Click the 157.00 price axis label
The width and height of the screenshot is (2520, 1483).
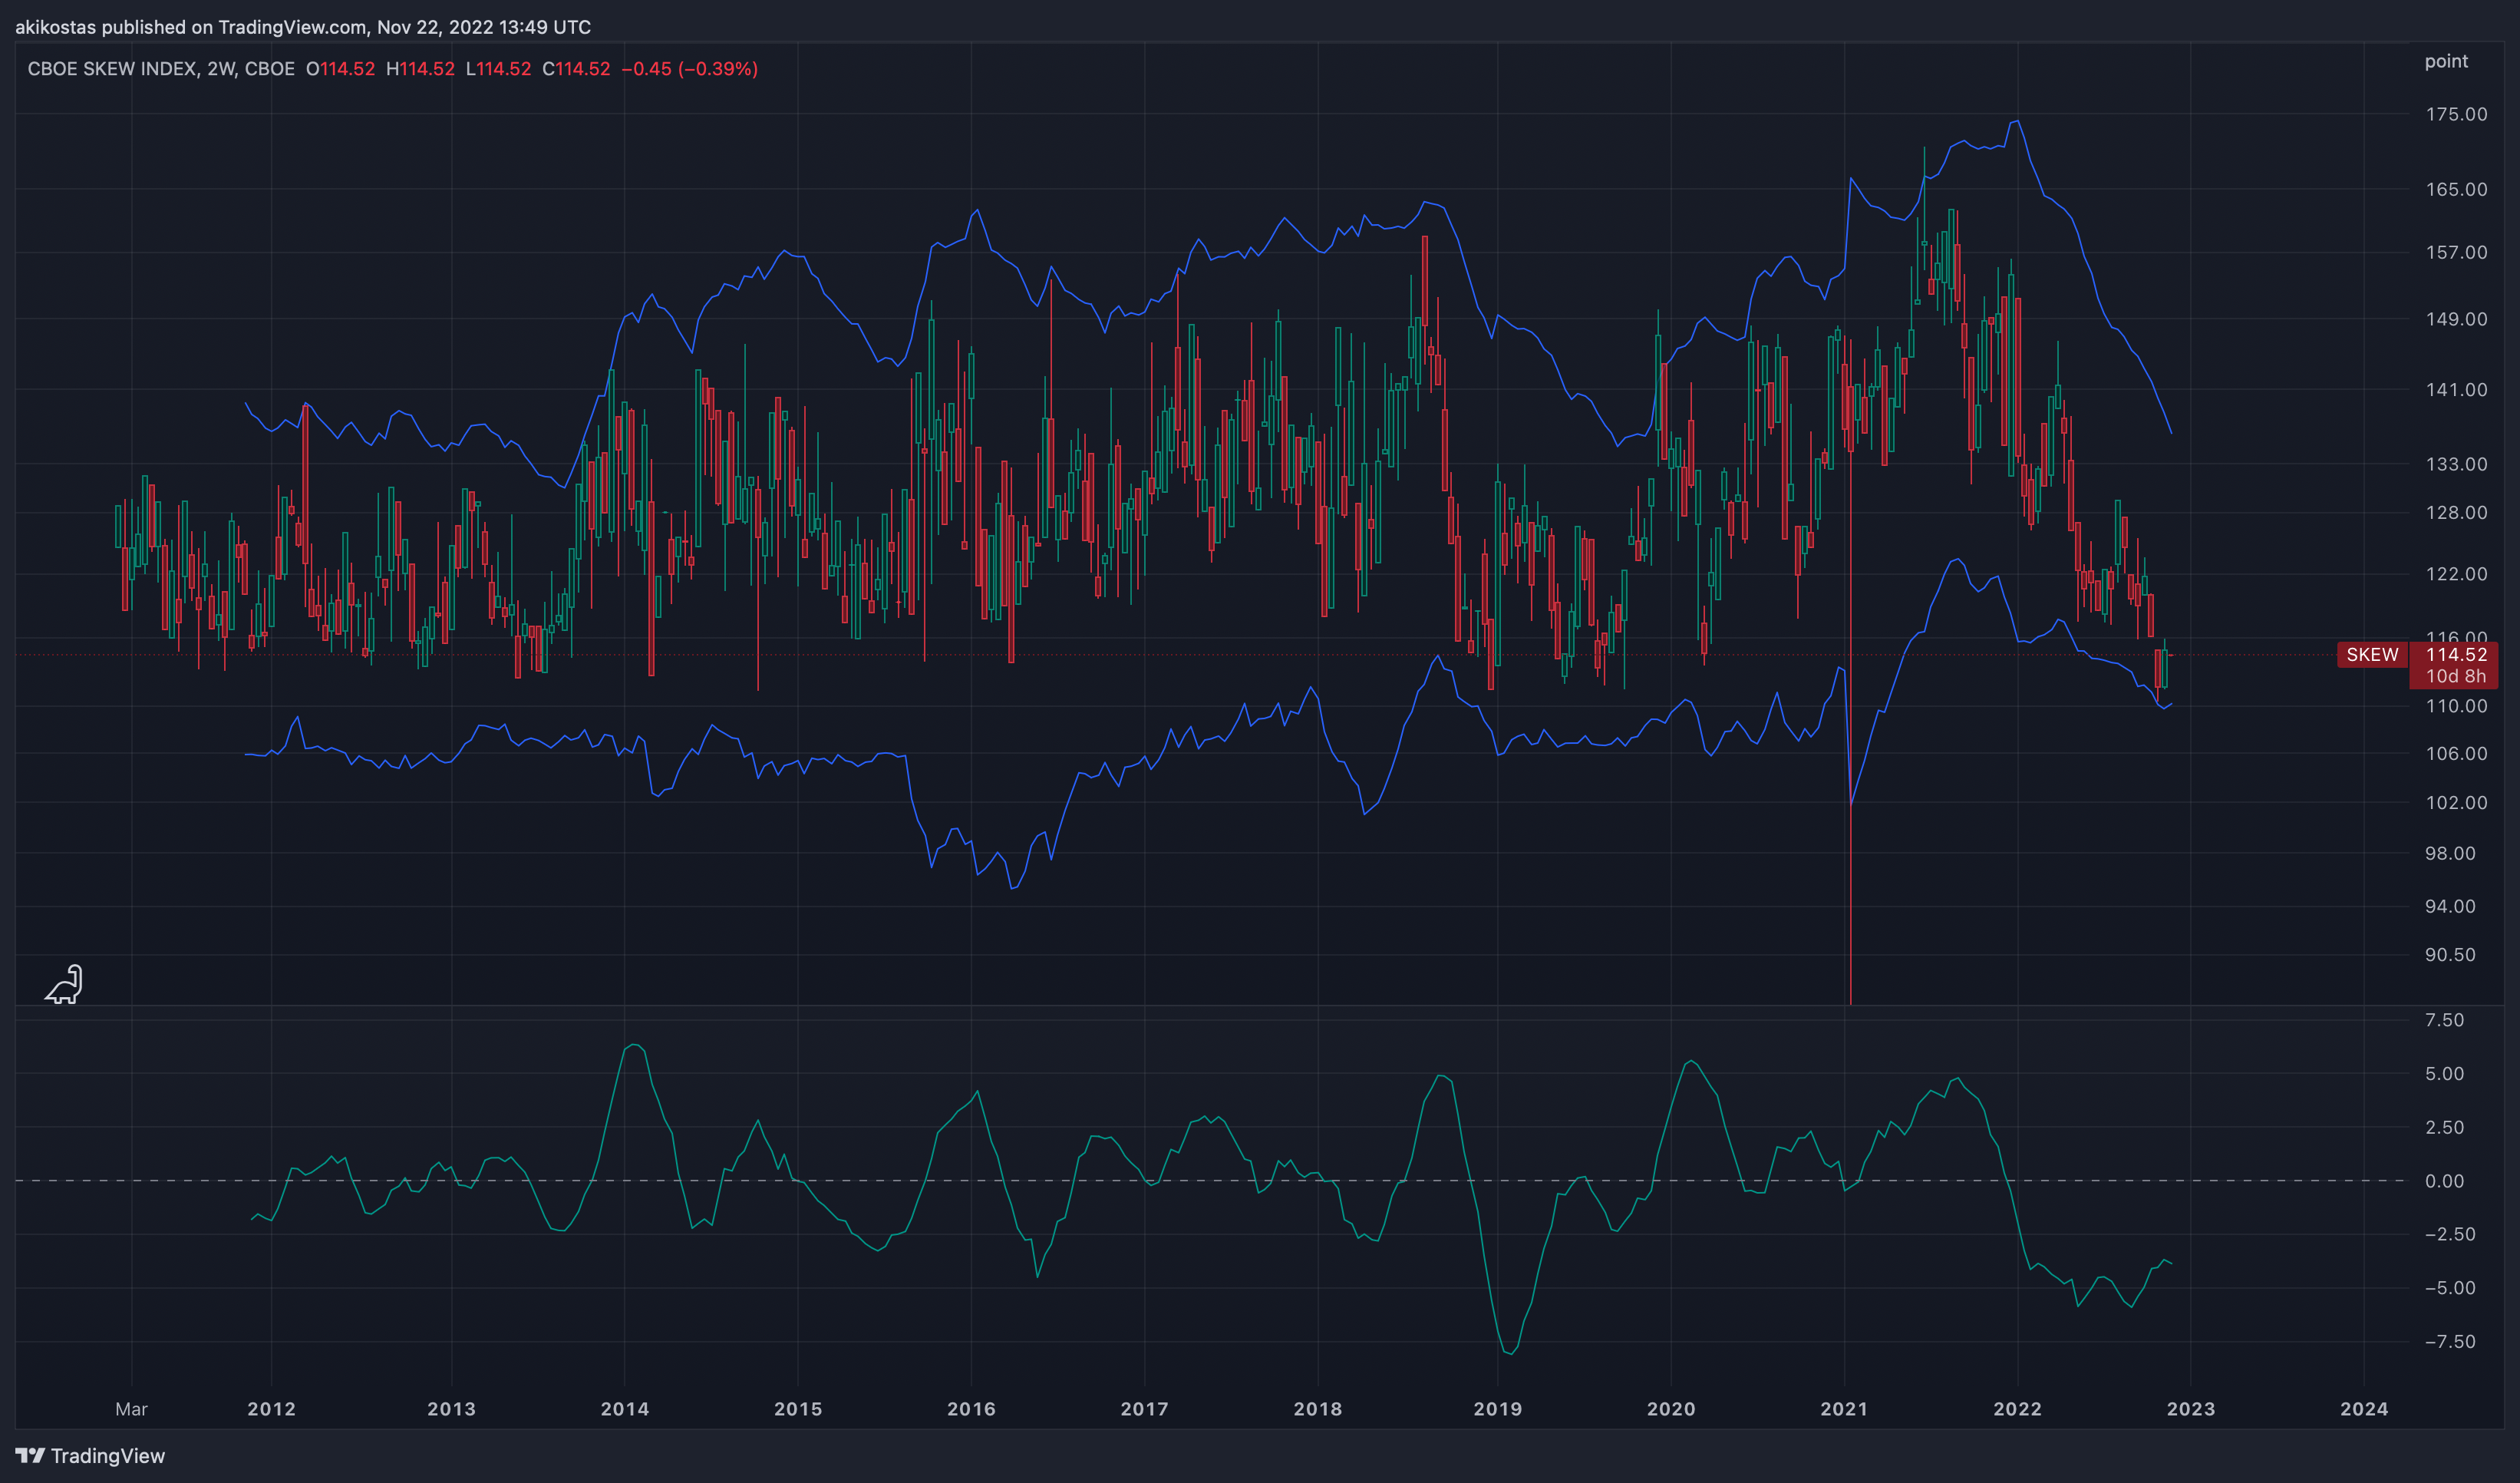coord(2456,252)
